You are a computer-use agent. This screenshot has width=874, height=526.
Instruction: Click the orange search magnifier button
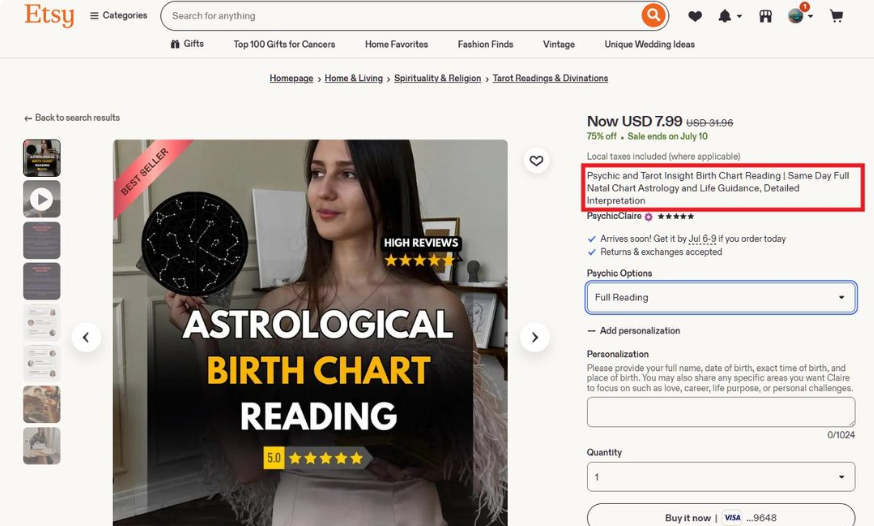tap(653, 16)
